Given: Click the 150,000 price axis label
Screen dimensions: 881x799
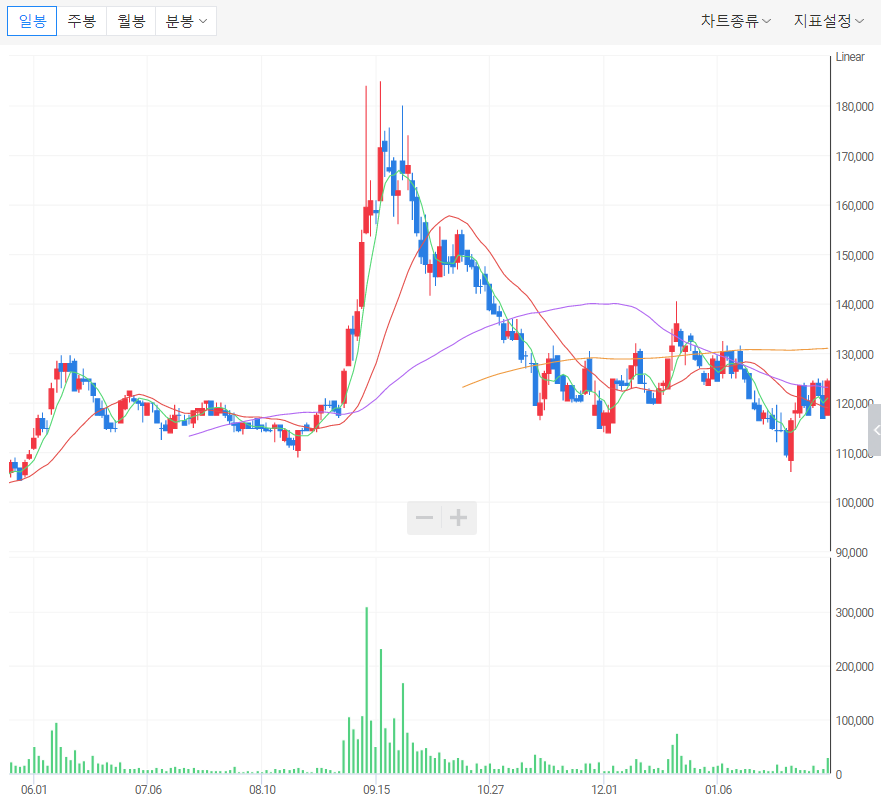Looking at the screenshot, I should coord(855,255).
